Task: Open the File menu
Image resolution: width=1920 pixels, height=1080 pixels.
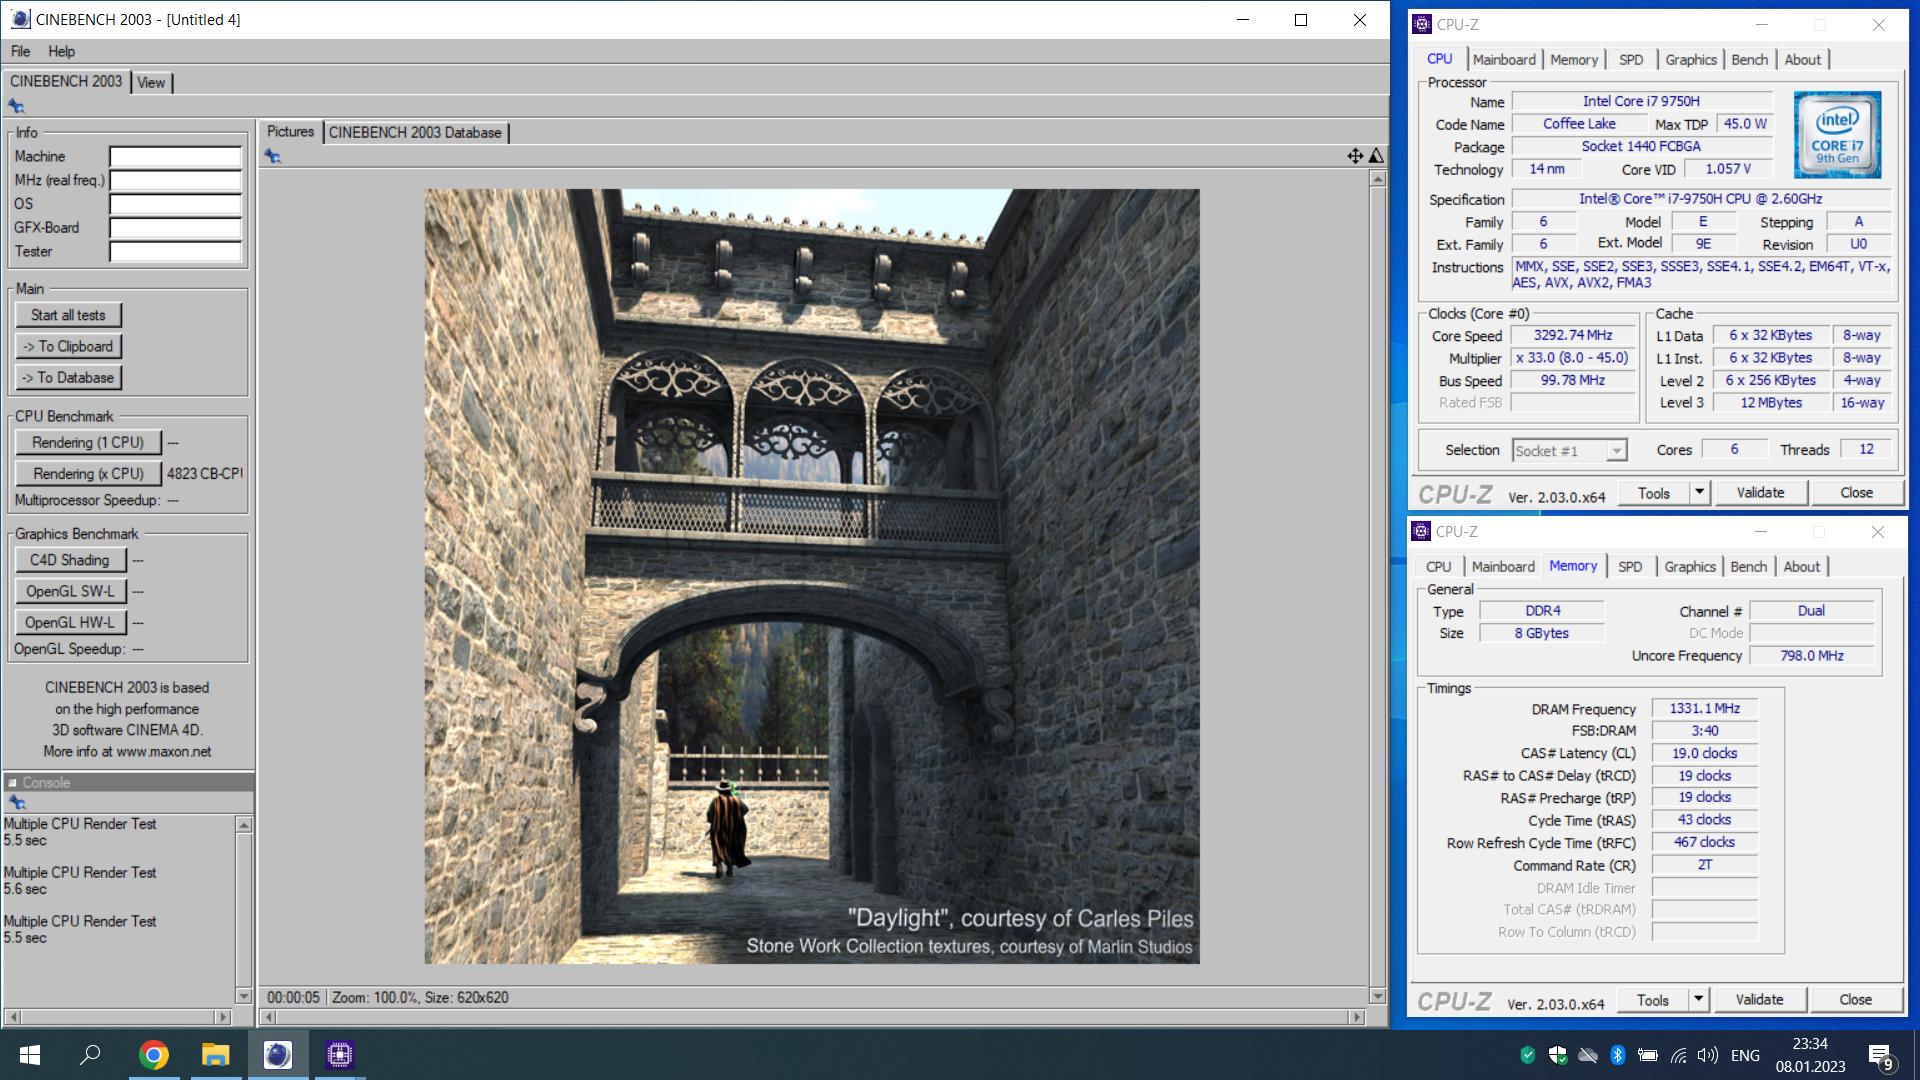Action: pos(20,51)
